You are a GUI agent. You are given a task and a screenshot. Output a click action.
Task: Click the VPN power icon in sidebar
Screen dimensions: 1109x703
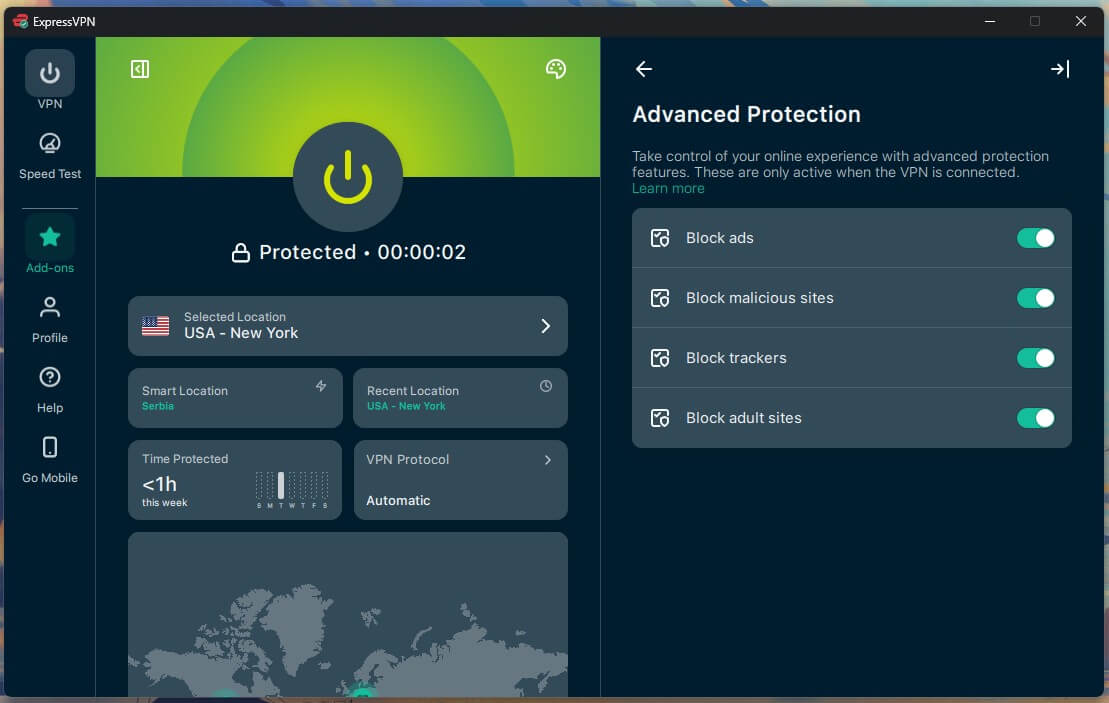[x=50, y=73]
